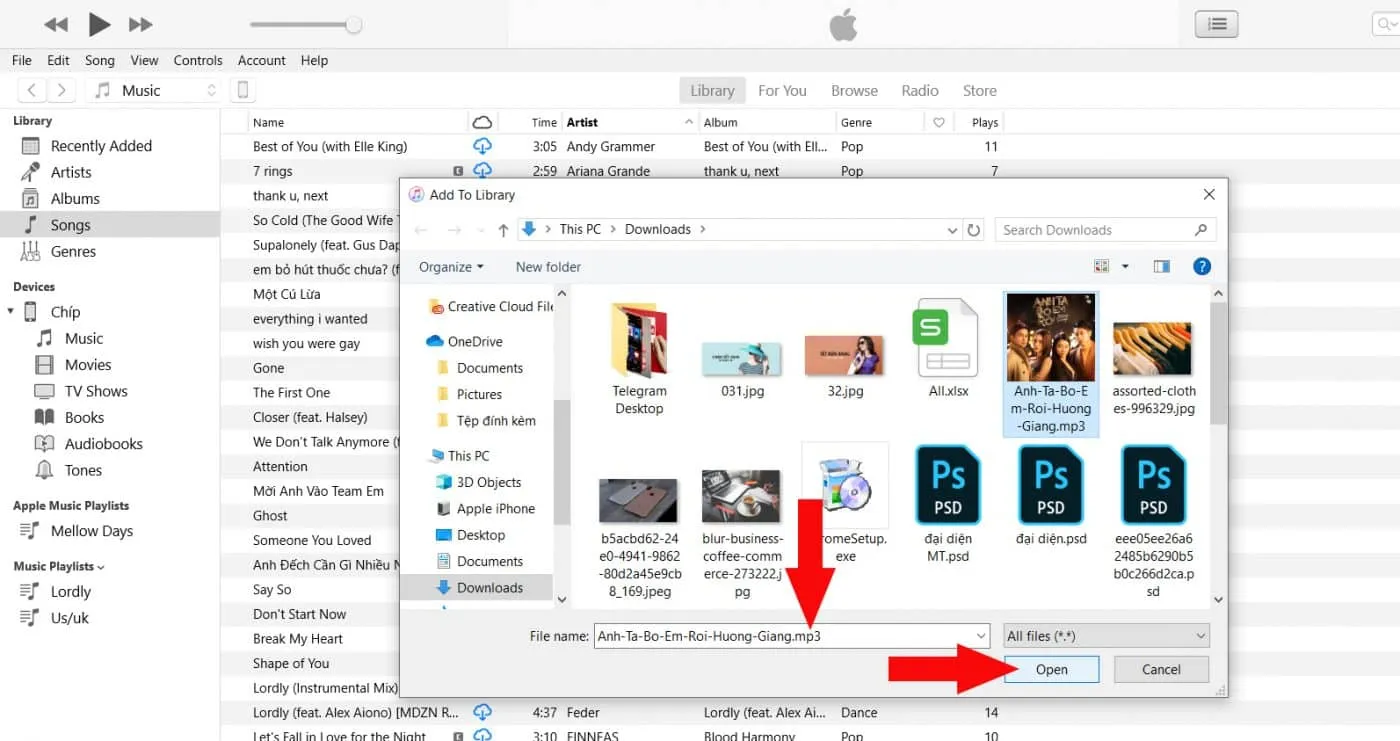Open the Organize dropdown

point(450,266)
